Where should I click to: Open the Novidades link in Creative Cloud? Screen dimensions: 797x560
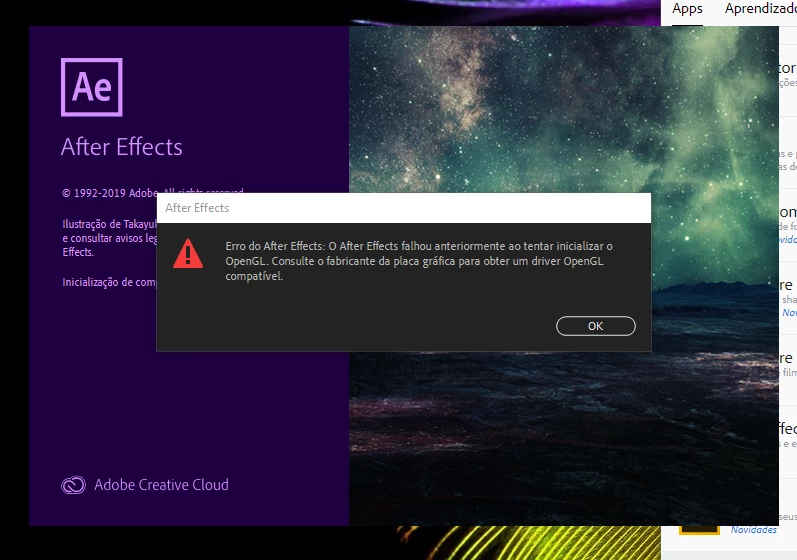coord(754,530)
